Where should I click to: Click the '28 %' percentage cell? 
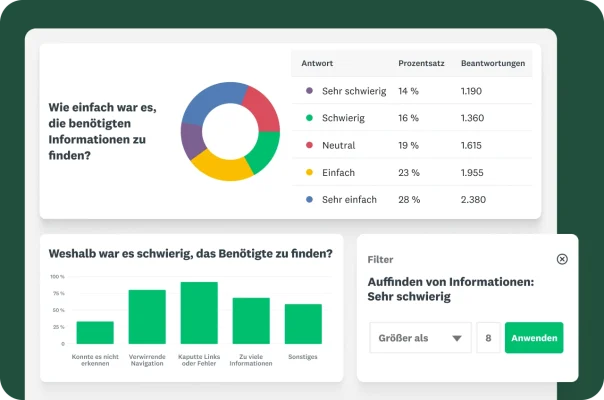click(x=409, y=200)
